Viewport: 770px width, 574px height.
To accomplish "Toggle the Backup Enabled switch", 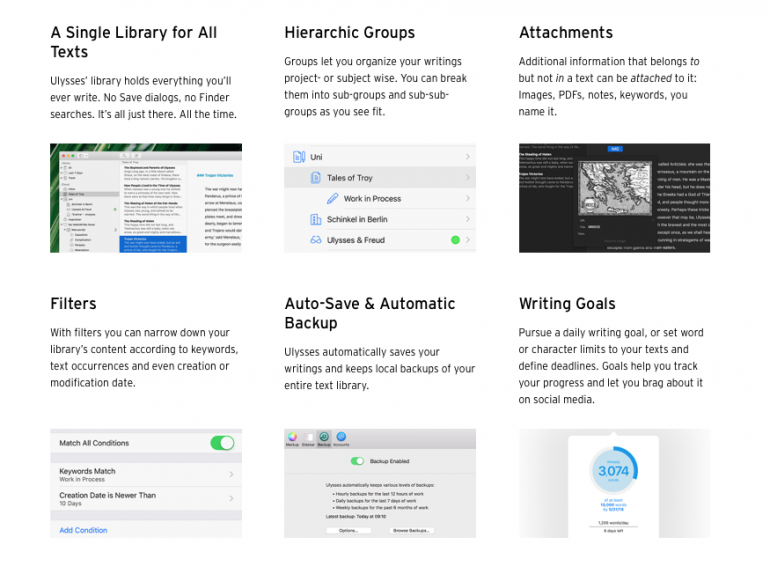I will tap(357, 461).
